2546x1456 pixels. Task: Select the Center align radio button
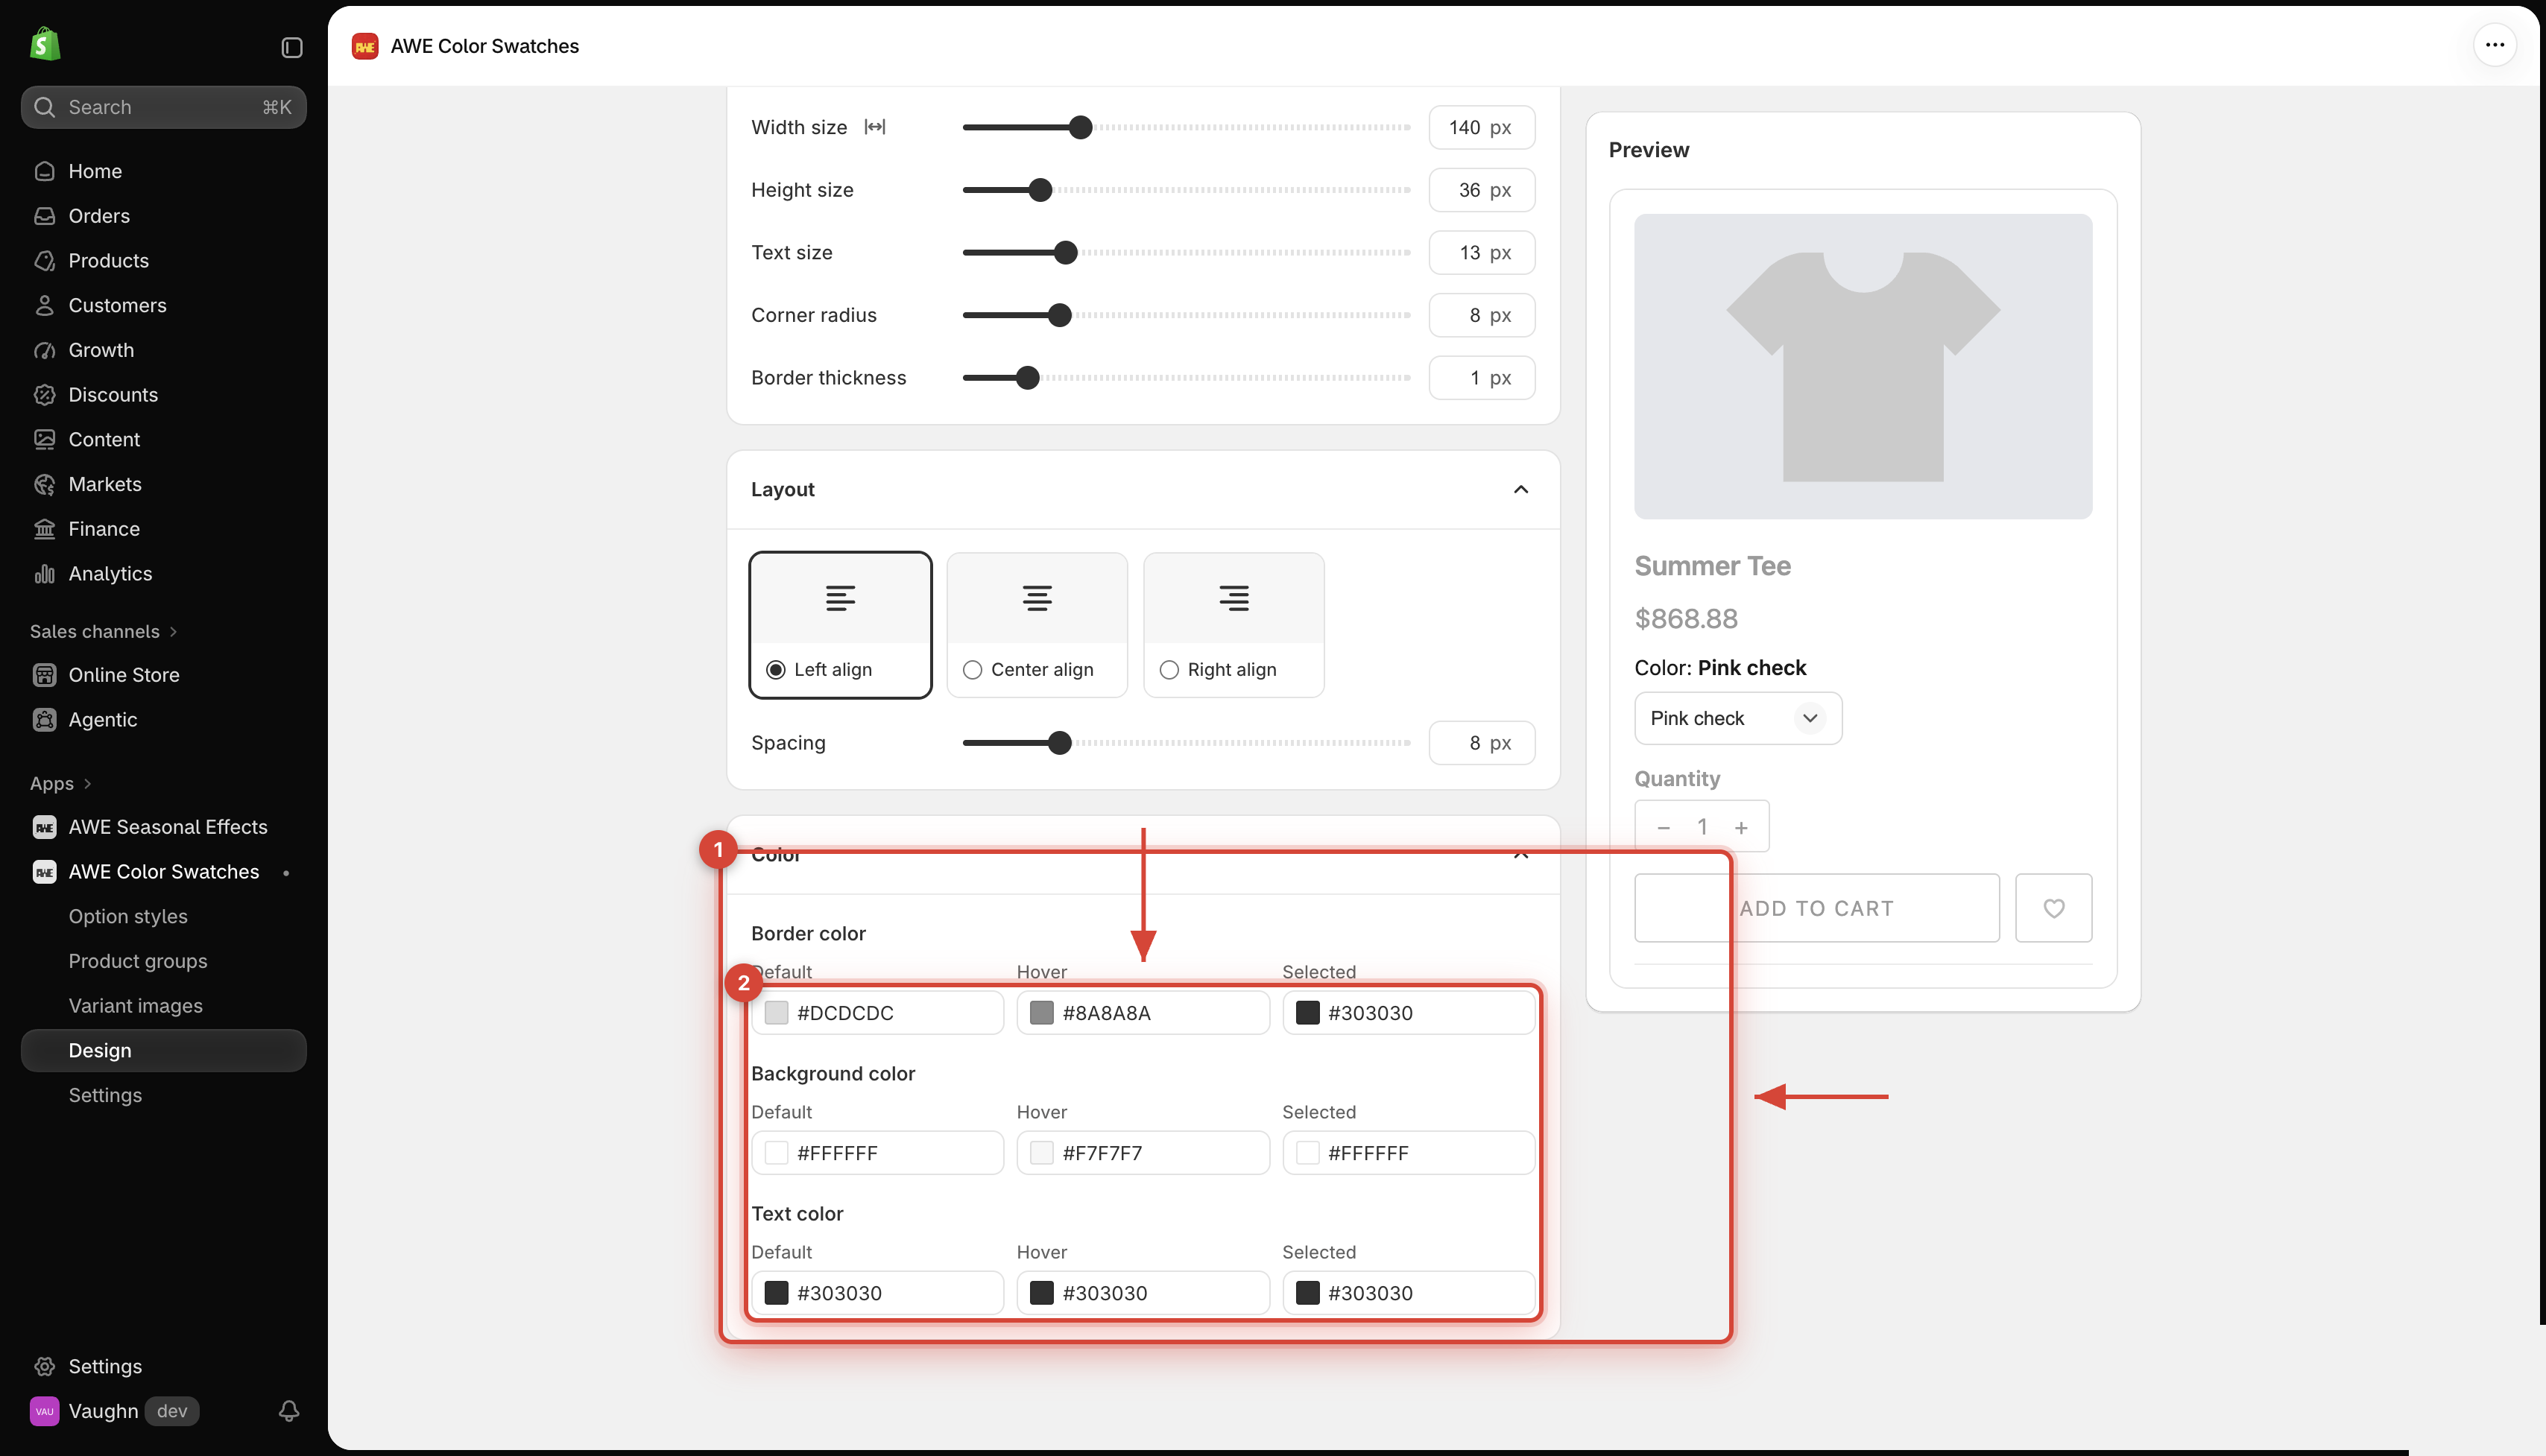click(972, 670)
